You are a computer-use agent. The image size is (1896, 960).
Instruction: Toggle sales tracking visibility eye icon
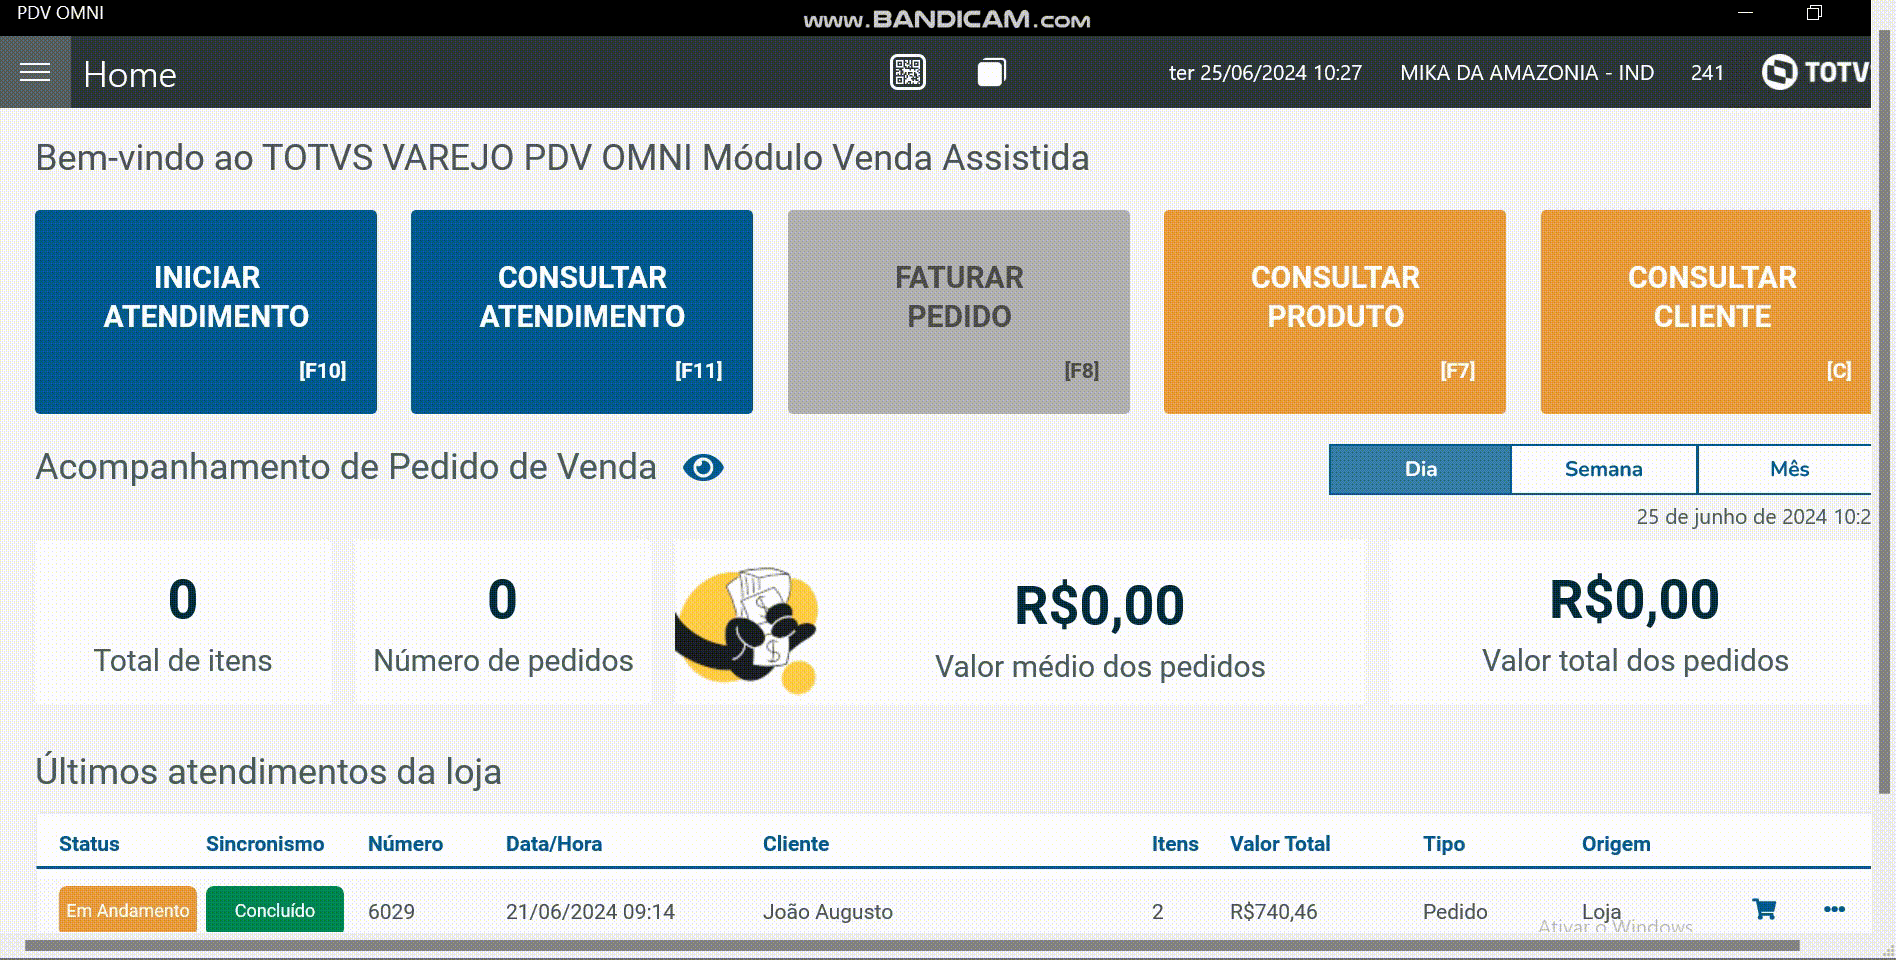tap(703, 468)
